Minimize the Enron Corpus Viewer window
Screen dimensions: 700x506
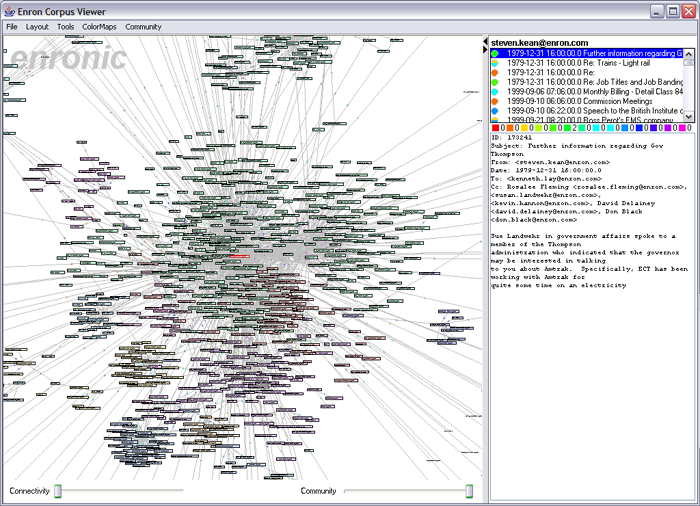pos(656,12)
